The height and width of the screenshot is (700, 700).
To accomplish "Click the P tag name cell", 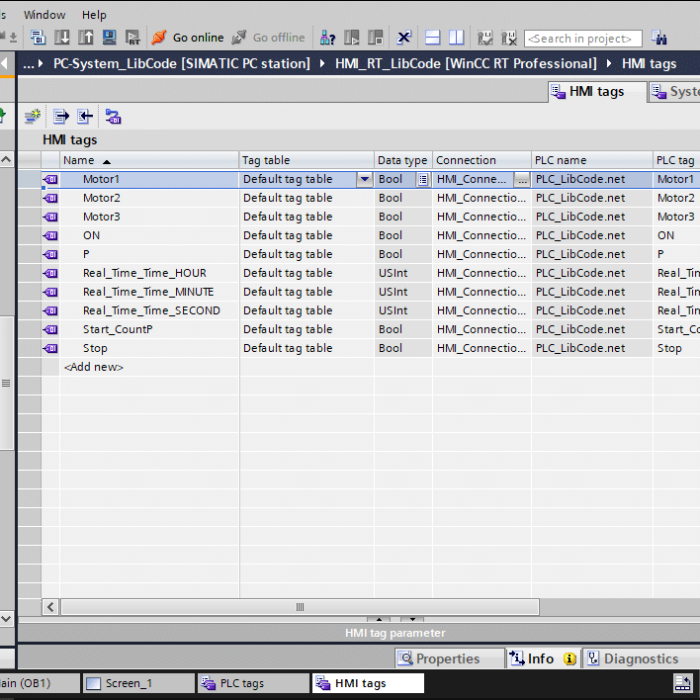I will (x=149, y=254).
